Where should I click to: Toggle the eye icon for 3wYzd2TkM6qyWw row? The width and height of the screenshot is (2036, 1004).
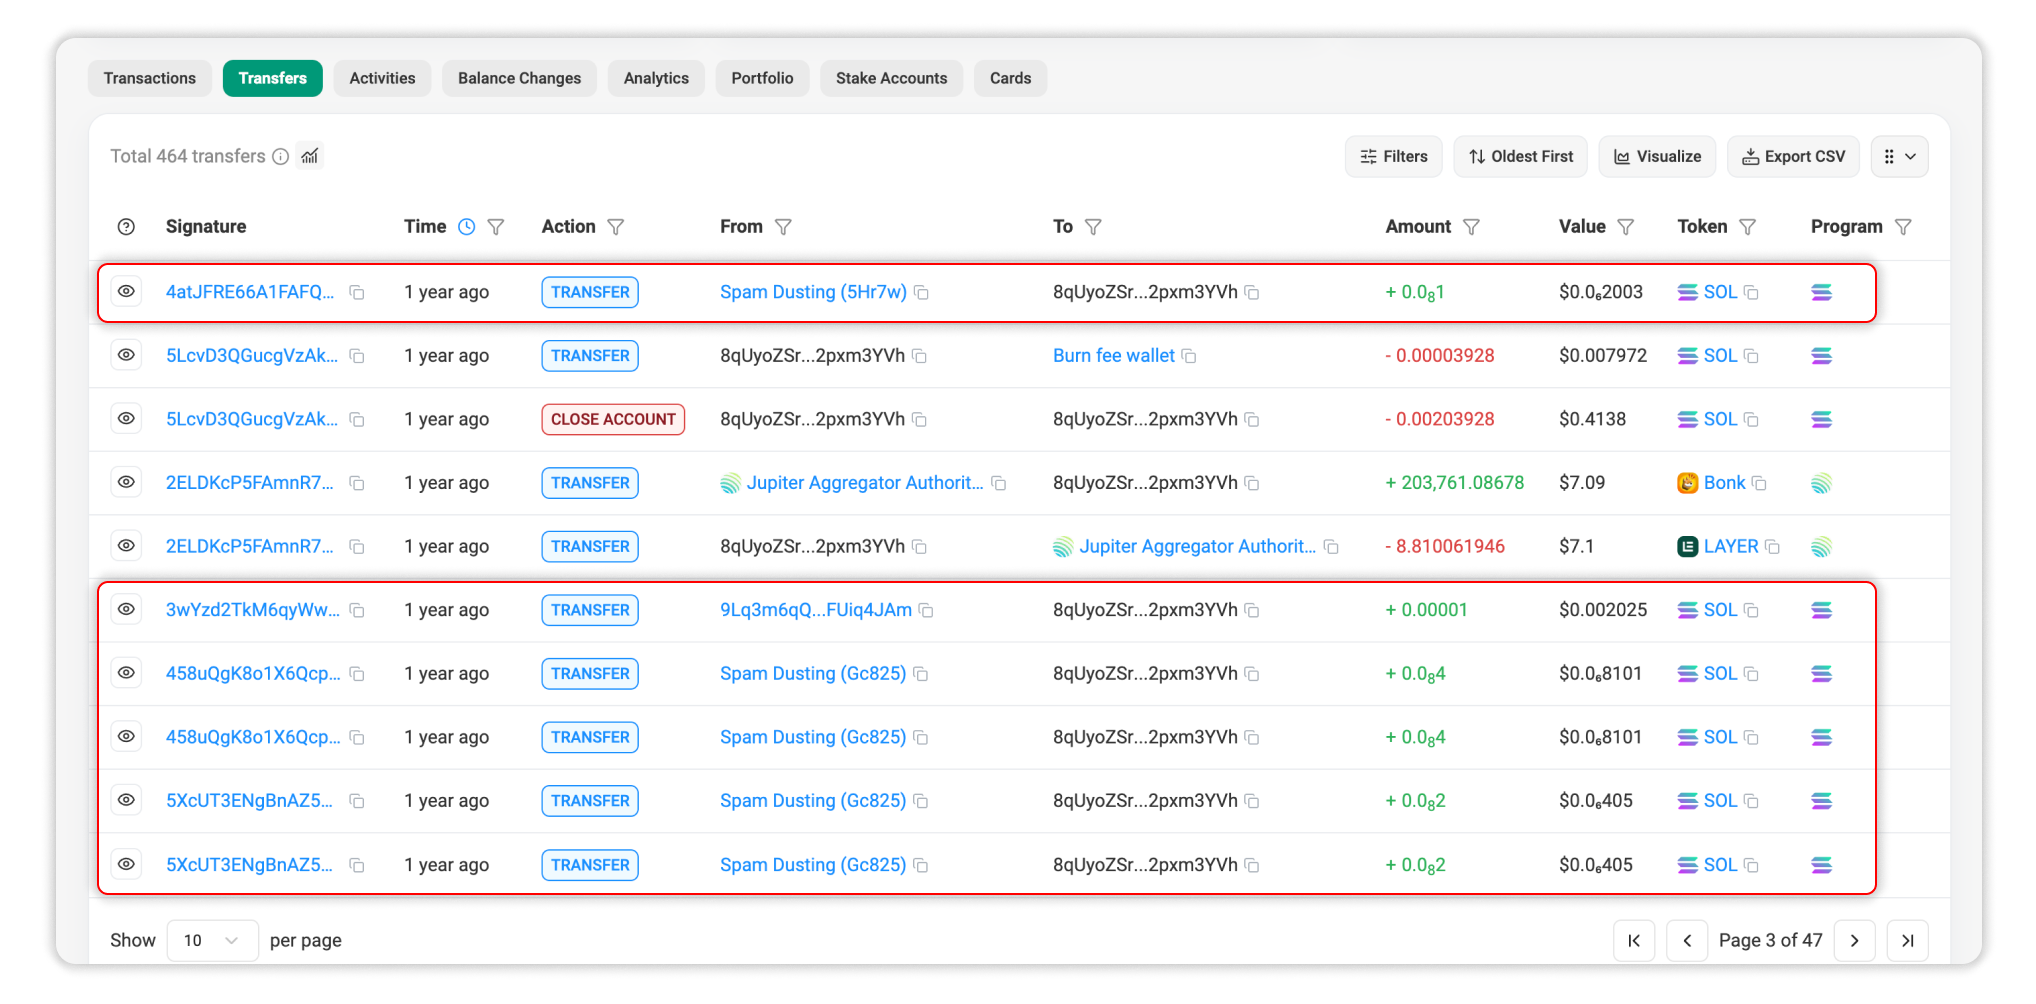[126, 609]
